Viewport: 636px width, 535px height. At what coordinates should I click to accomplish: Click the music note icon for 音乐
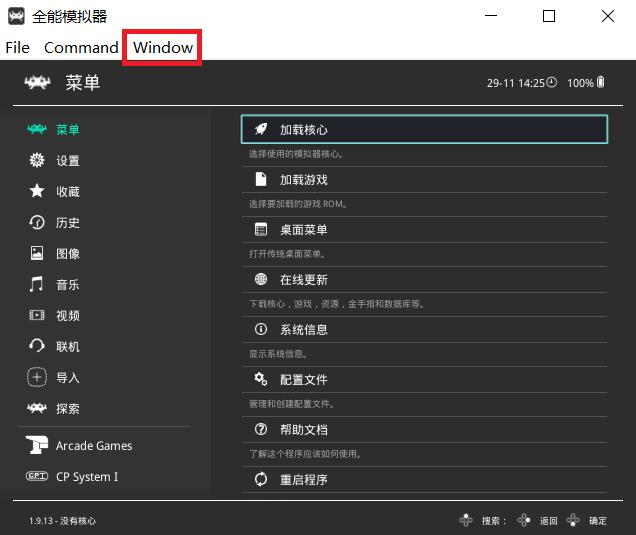click(36, 284)
